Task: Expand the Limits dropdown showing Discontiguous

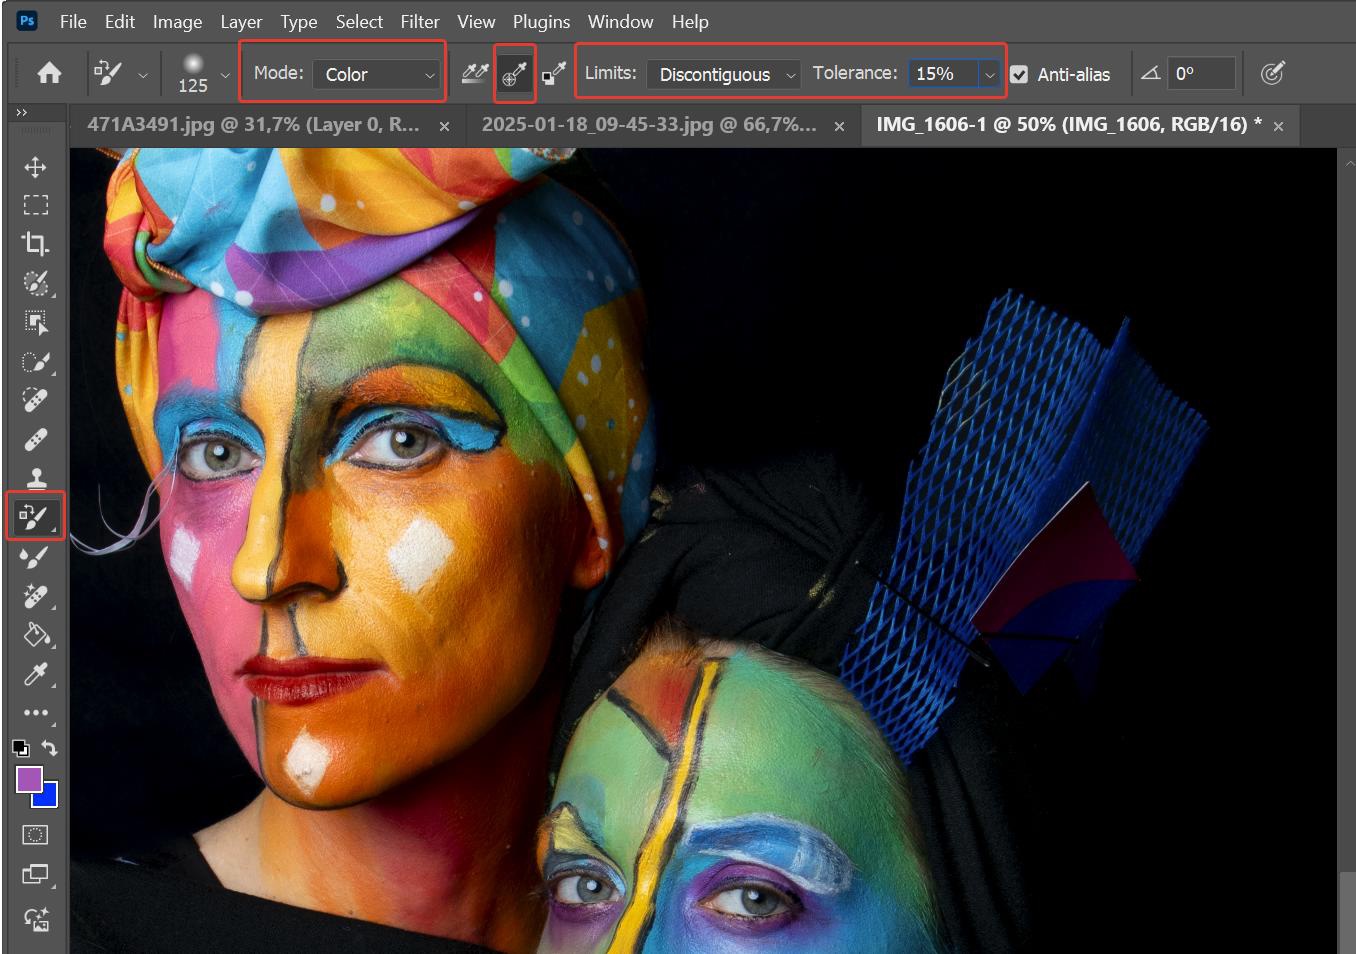Action: click(x=723, y=74)
